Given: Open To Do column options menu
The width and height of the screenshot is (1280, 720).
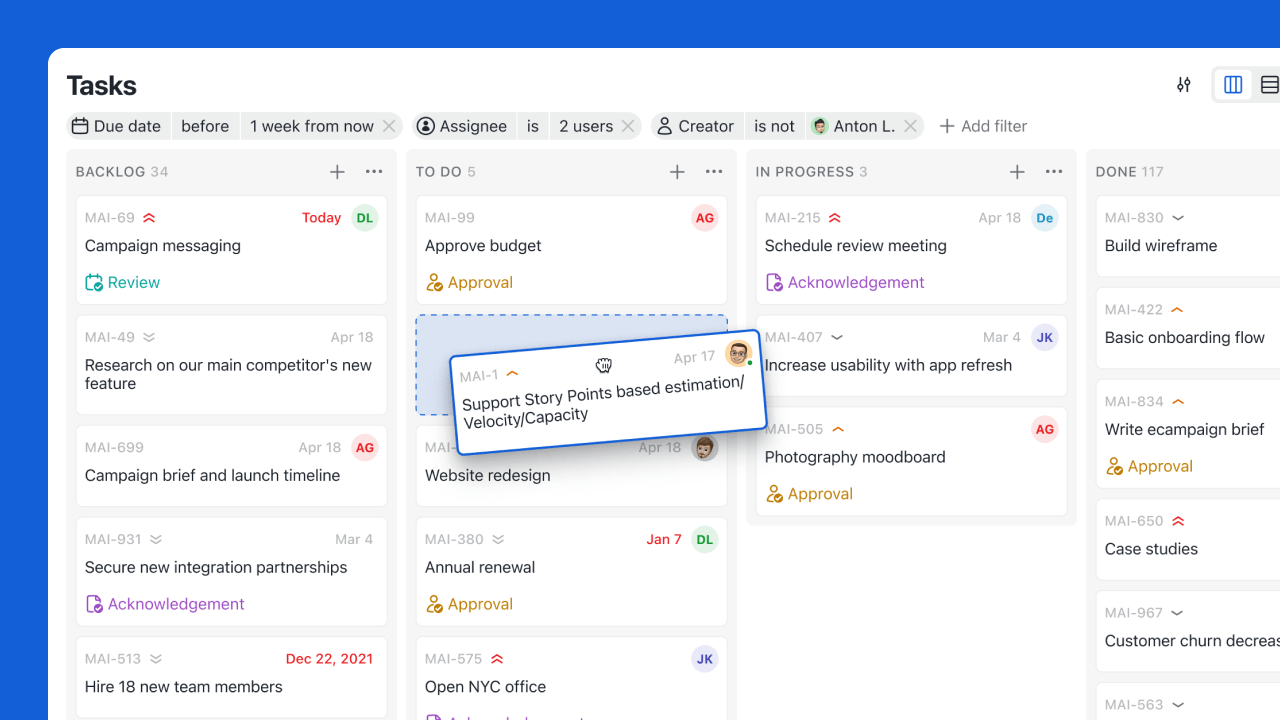Looking at the screenshot, I should [714, 172].
